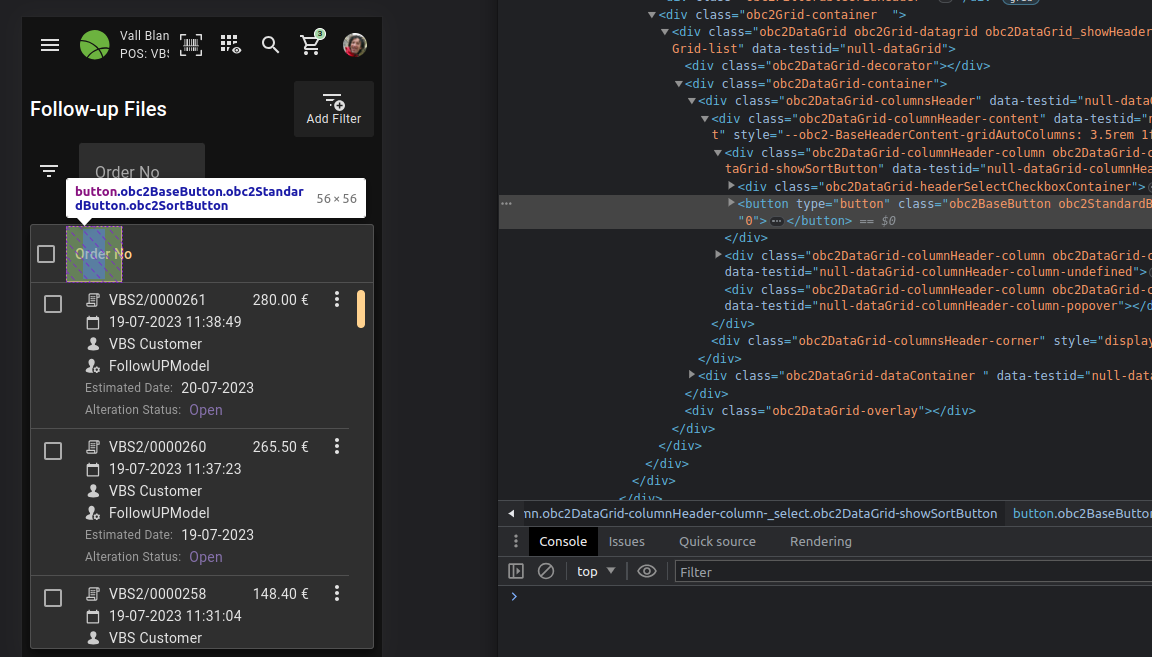Click the Add Filter button
This screenshot has width=1152, height=657.
[x=334, y=109]
